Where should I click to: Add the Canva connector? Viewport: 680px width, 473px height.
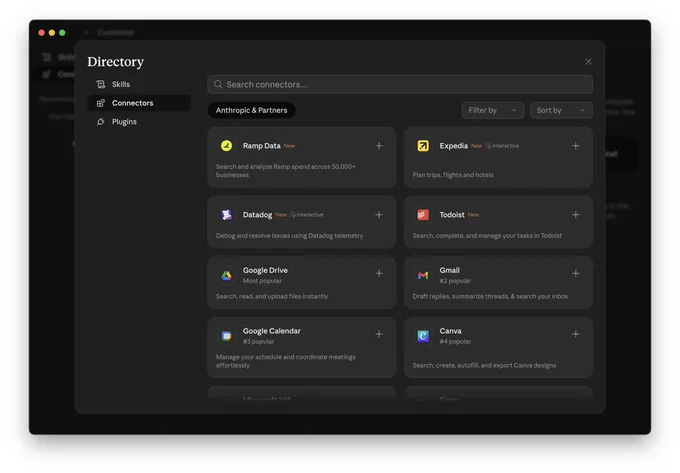tap(575, 334)
